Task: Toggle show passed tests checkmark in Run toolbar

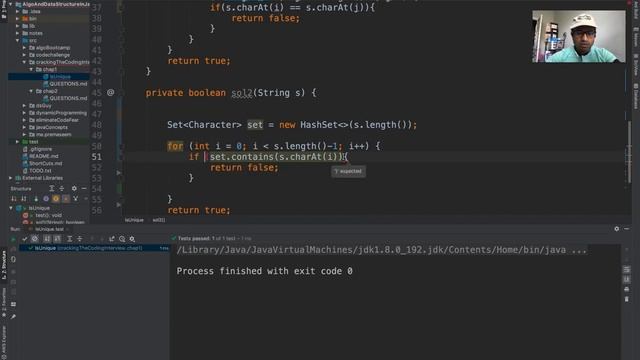Action: tap(24, 239)
